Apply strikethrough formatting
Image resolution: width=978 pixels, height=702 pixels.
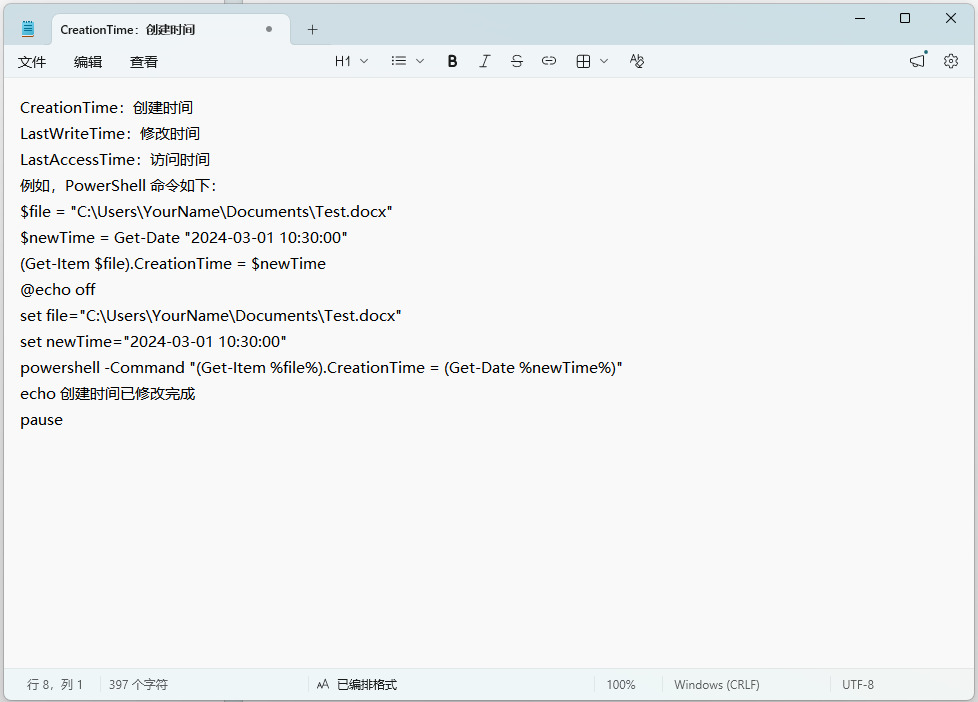pyautogui.click(x=516, y=61)
